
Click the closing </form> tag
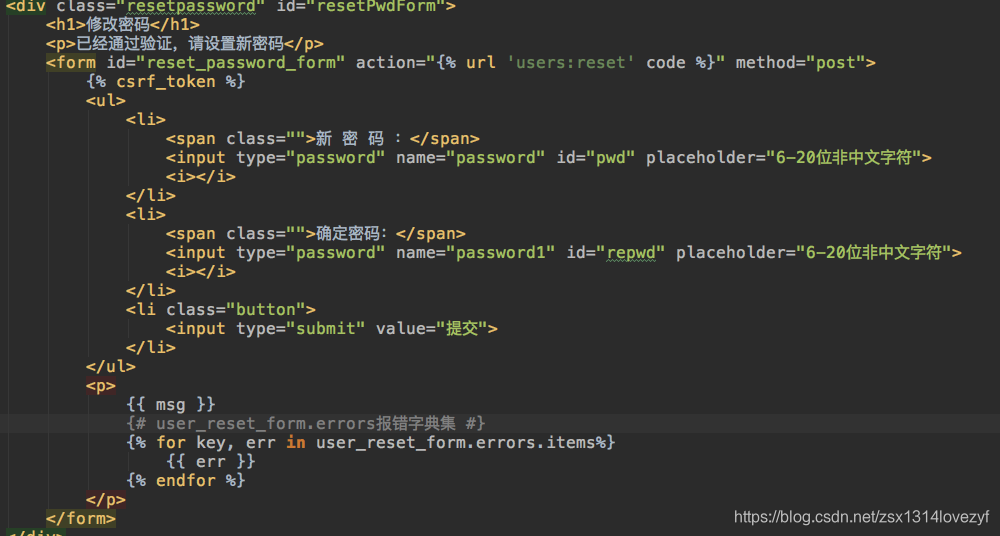point(81,518)
